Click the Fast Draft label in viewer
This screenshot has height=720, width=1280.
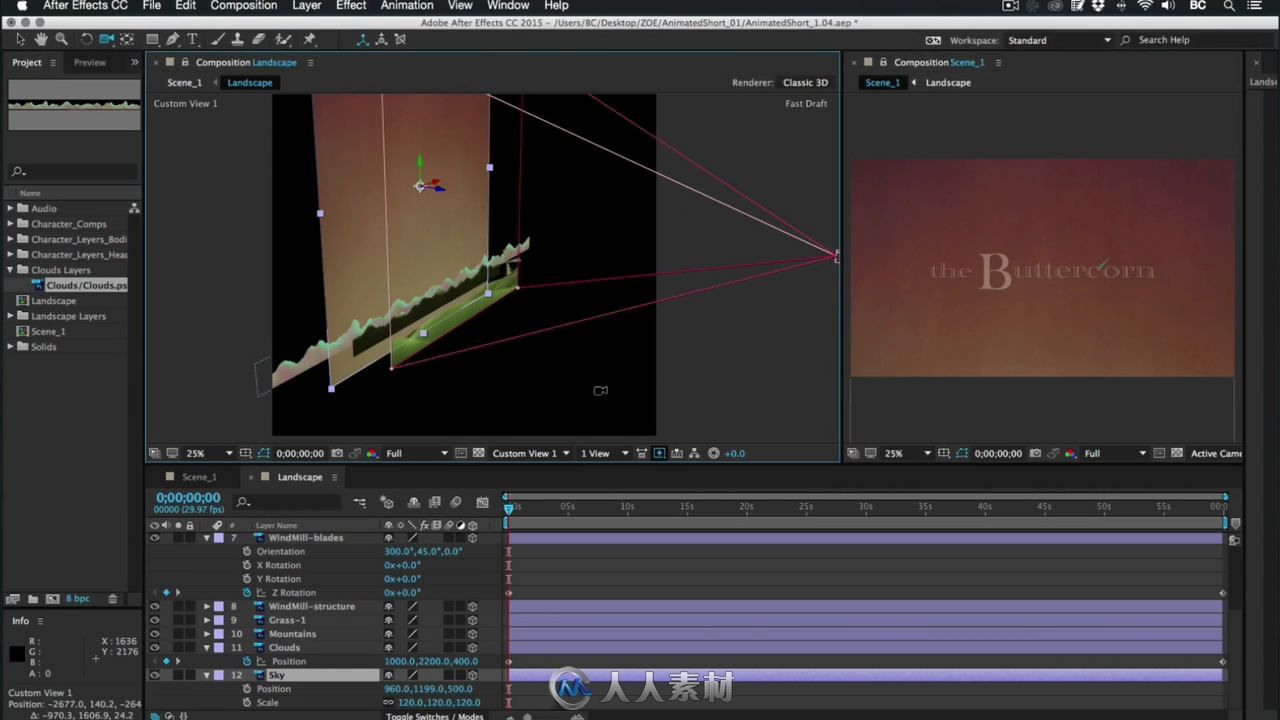[806, 104]
